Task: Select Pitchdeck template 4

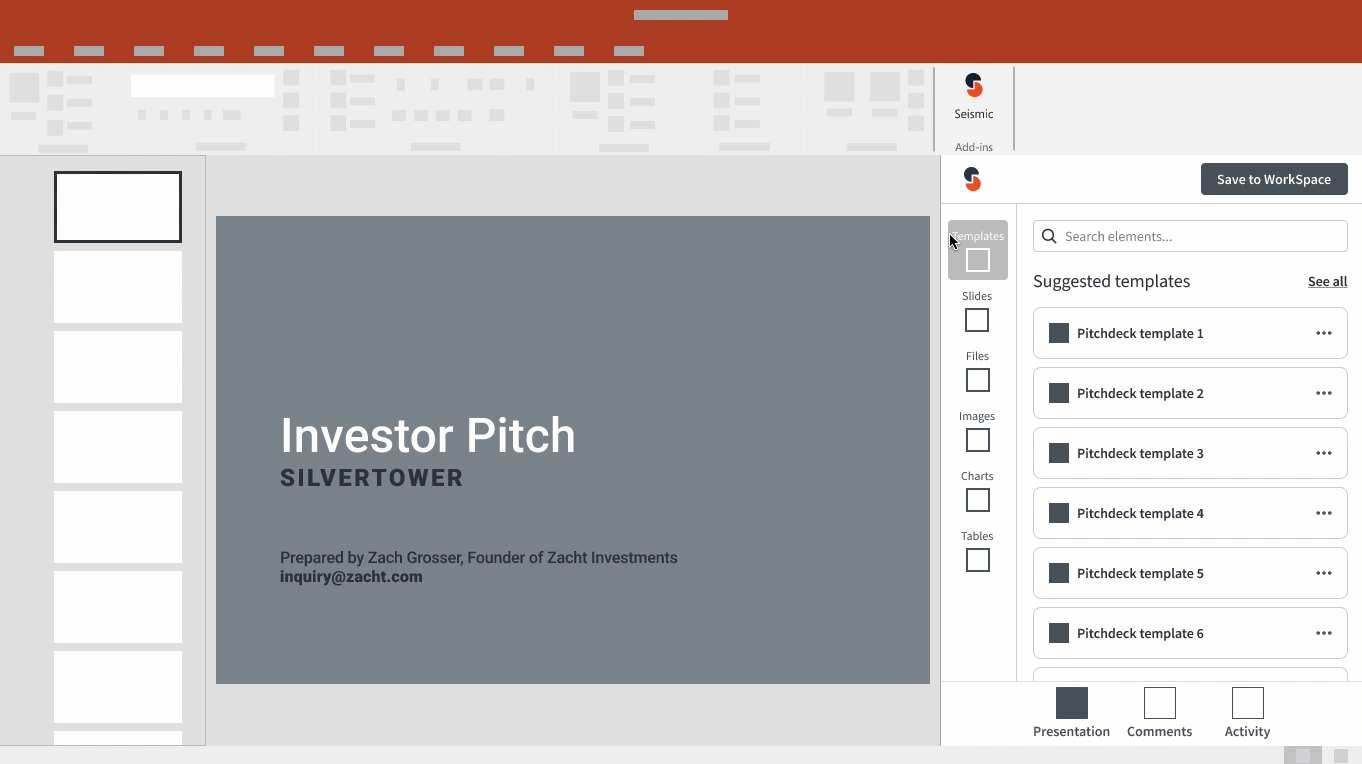Action: pos(1190,513)
